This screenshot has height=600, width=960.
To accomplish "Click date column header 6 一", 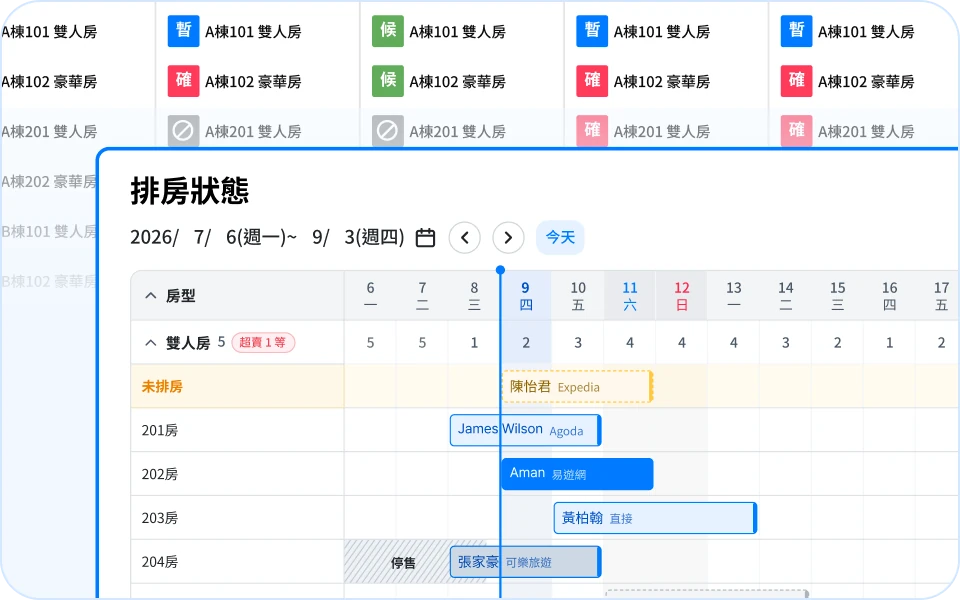I will [x=370, y=295].
